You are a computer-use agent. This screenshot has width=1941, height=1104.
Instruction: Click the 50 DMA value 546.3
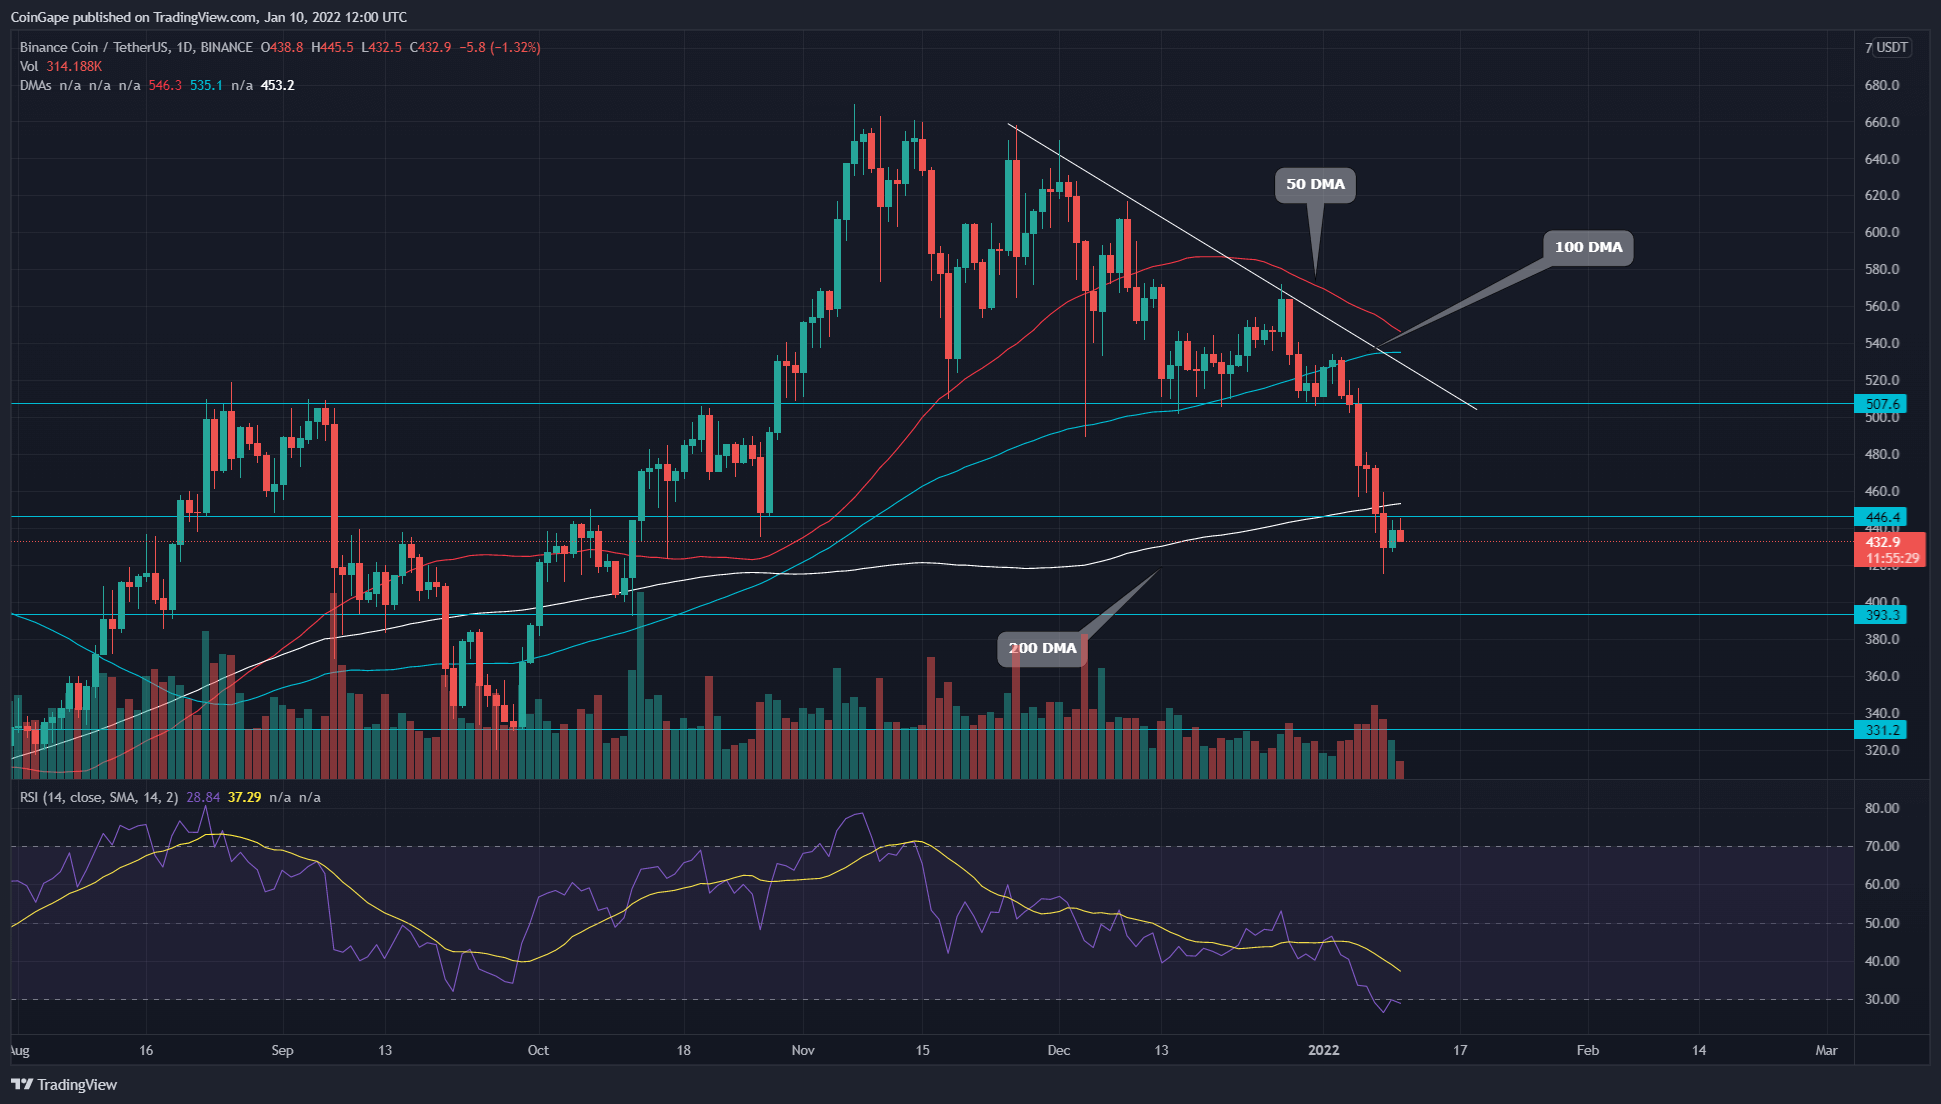click(165, 85)
